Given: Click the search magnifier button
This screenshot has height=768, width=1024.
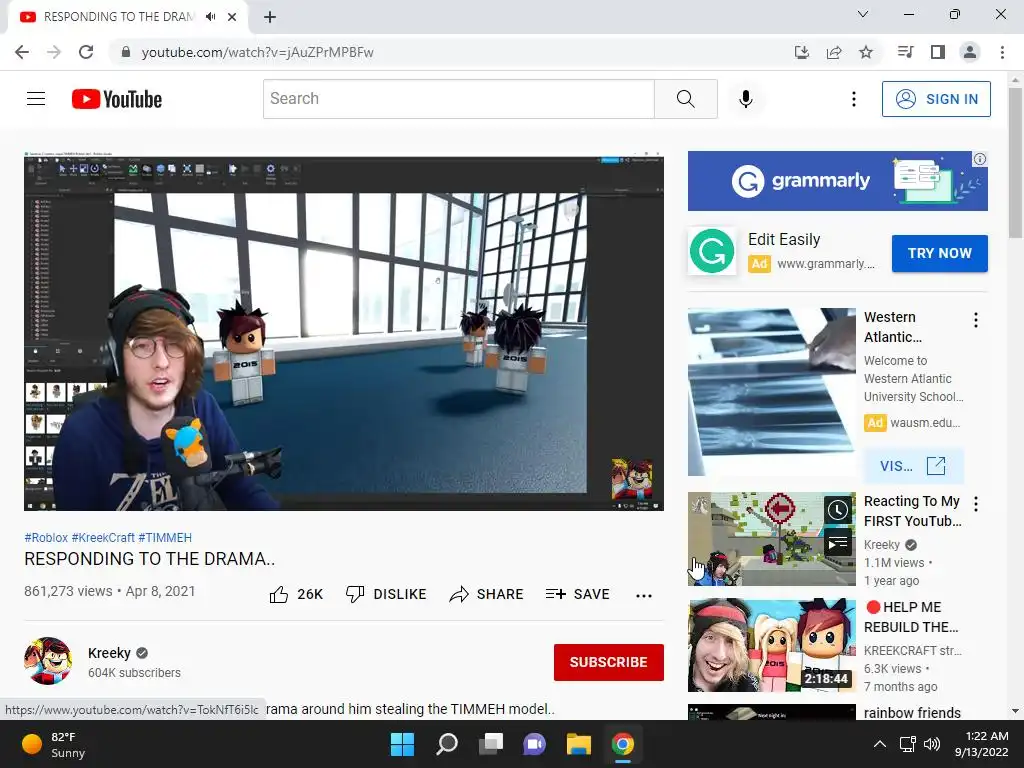Looking at the screenshot, I should (x=686, y=99).
